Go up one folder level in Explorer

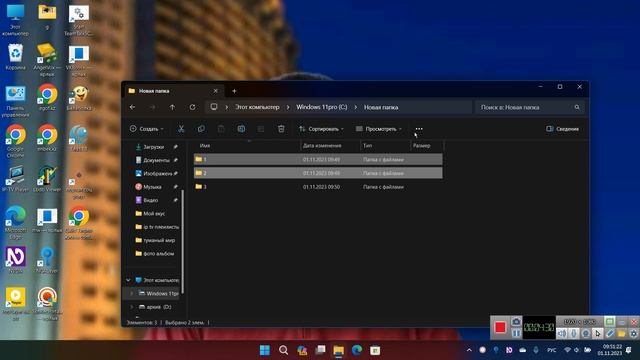172,107
